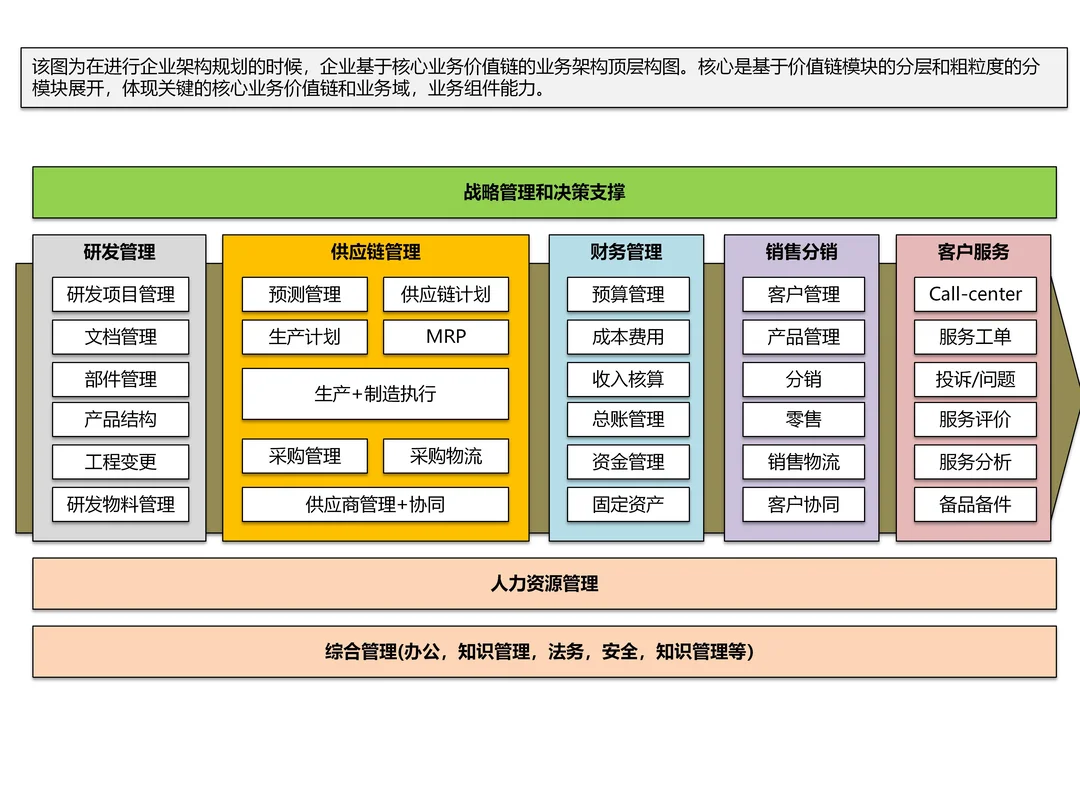Select the 研发项目管理 box
The image size is (1080, 810).
(x=121, y=295)
